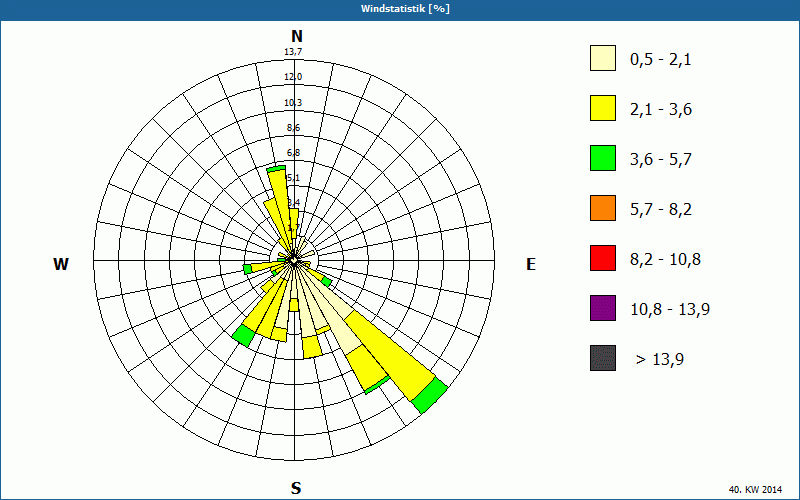Click the purple 10,8 - 13,9 legend swatch

pyautogui.click(x=603, y=308)
